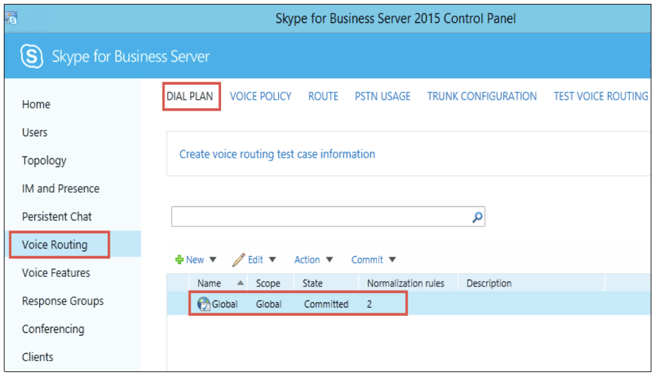Click the Edit button label
Screen dimensions: 655x376
(255, 260)
